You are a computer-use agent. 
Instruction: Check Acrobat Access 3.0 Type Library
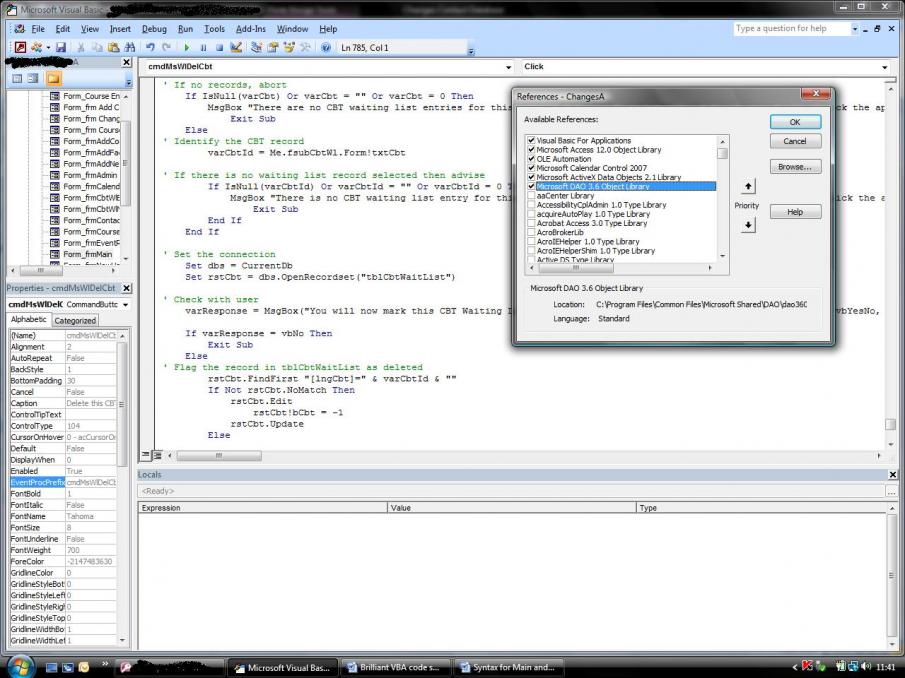click(x=531, y=223)
